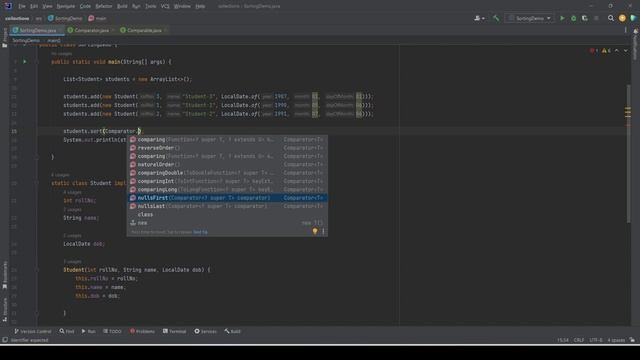This screenshot has width=640, height=360.
Task: Go to previous highlighted error arrow
Action: click(617, 51)
